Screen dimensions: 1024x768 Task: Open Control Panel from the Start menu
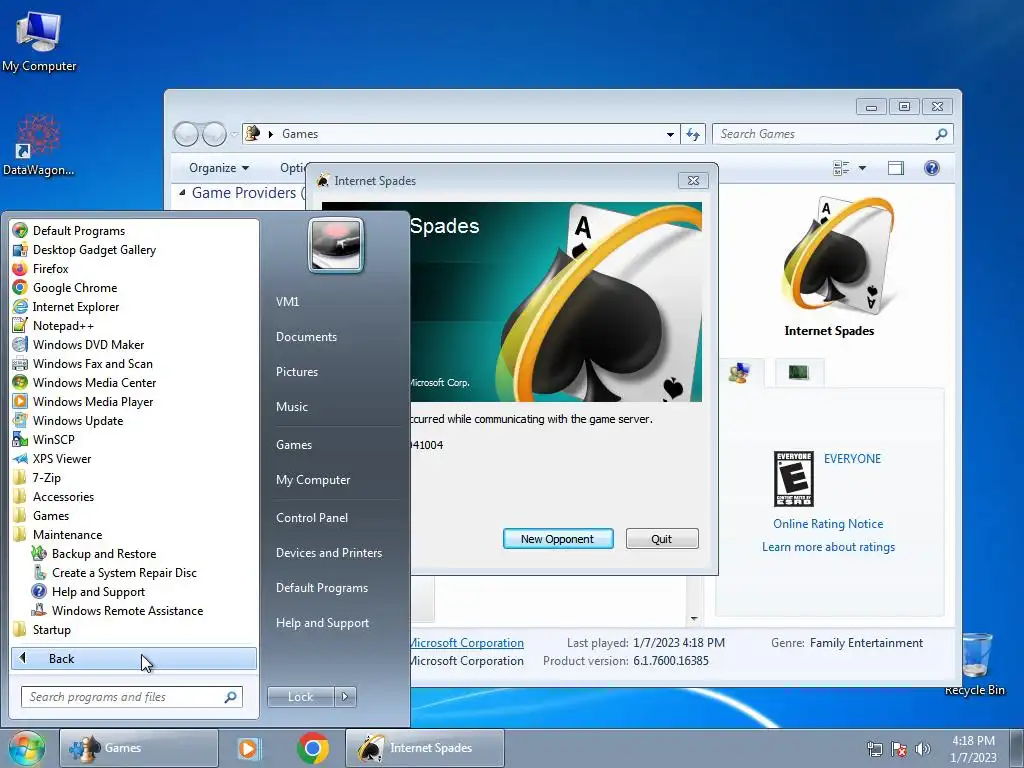pyautogui.click(x=312, y=518)
